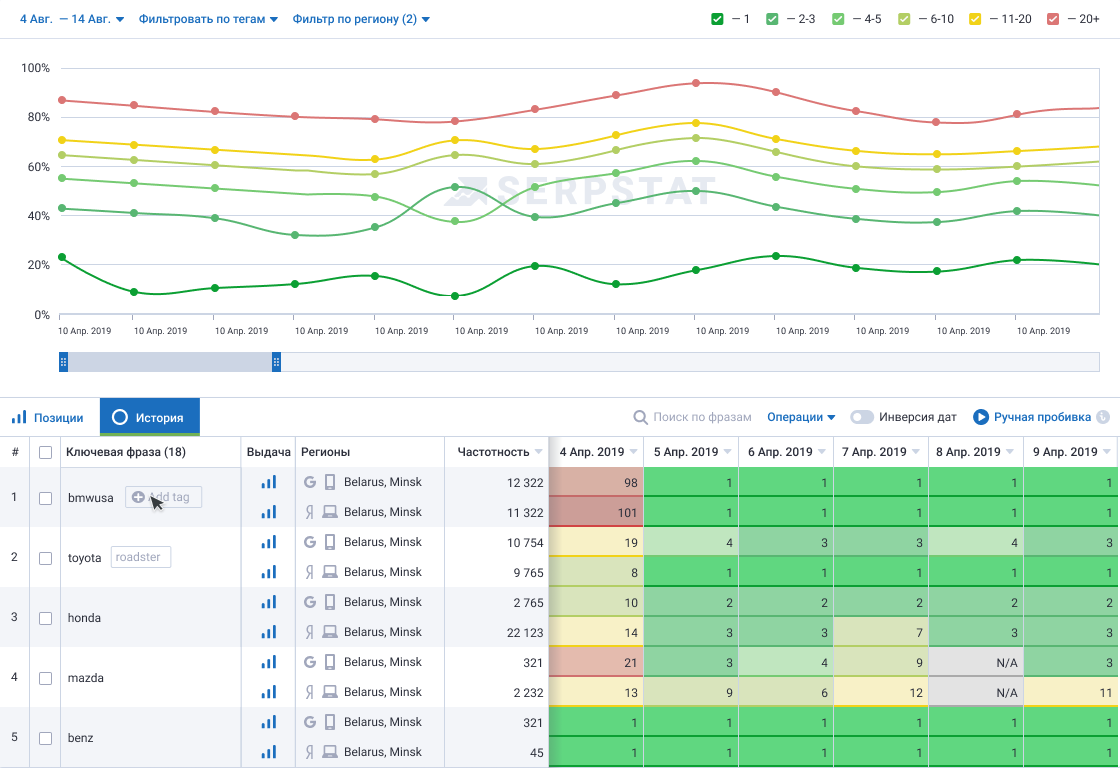Toggle legend checkbox for positions 4-5
Viewport: 1120px width, 768px height.
pyautogui.click(x=839, y=19)
